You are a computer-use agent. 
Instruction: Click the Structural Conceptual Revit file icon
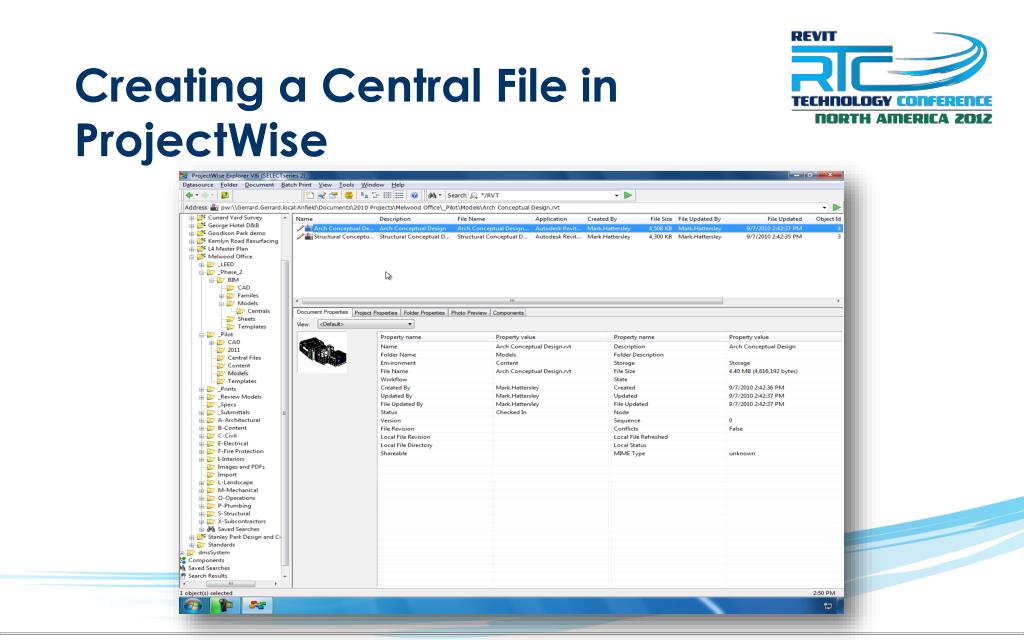309,236
